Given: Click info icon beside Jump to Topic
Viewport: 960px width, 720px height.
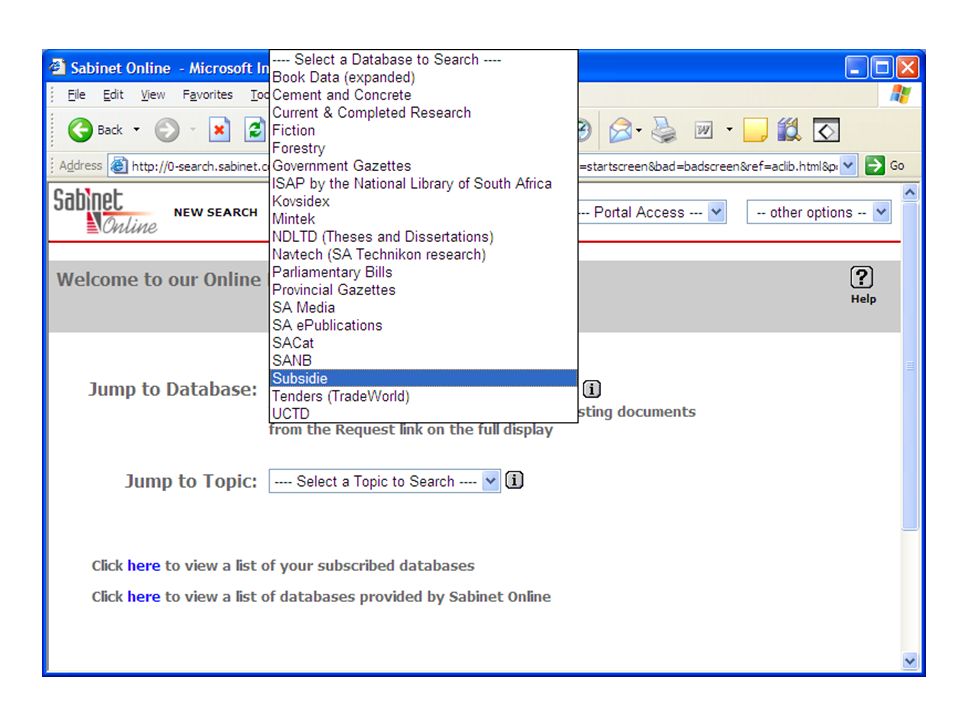Looking at the screenshot, I should (x=514, y=481).
